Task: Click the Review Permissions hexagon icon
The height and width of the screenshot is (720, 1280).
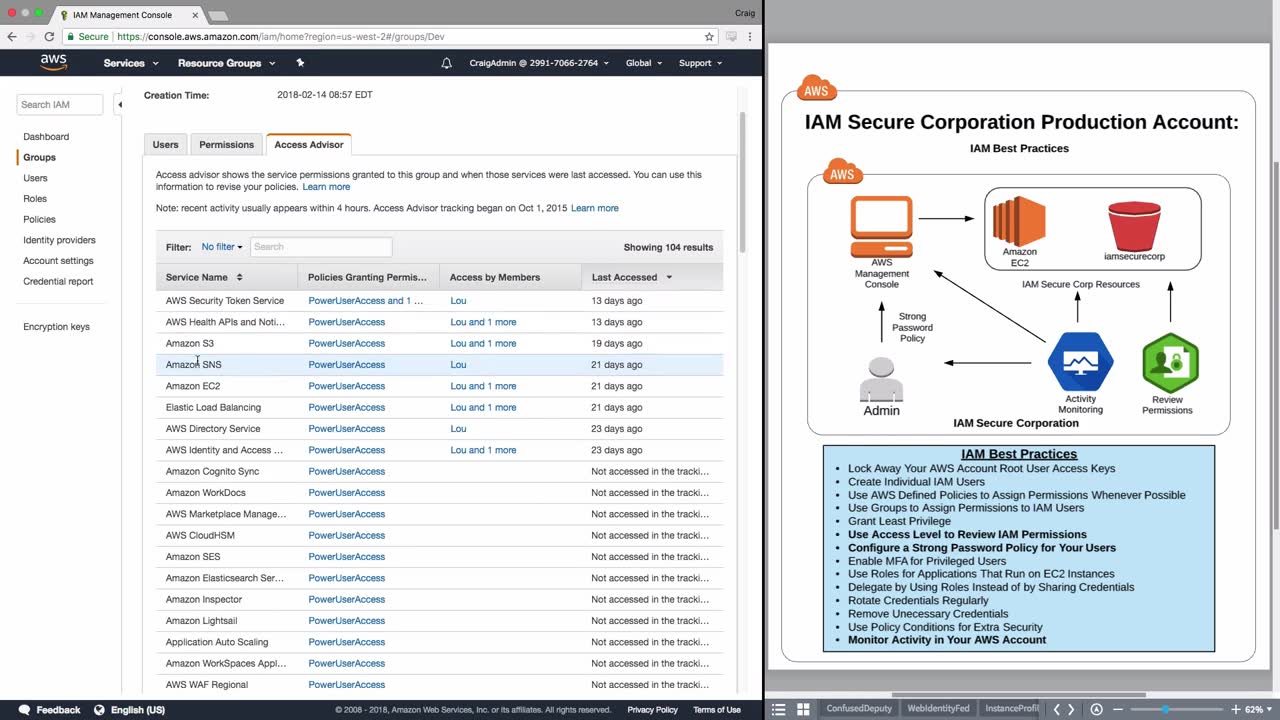Action: click(1170, 363)
